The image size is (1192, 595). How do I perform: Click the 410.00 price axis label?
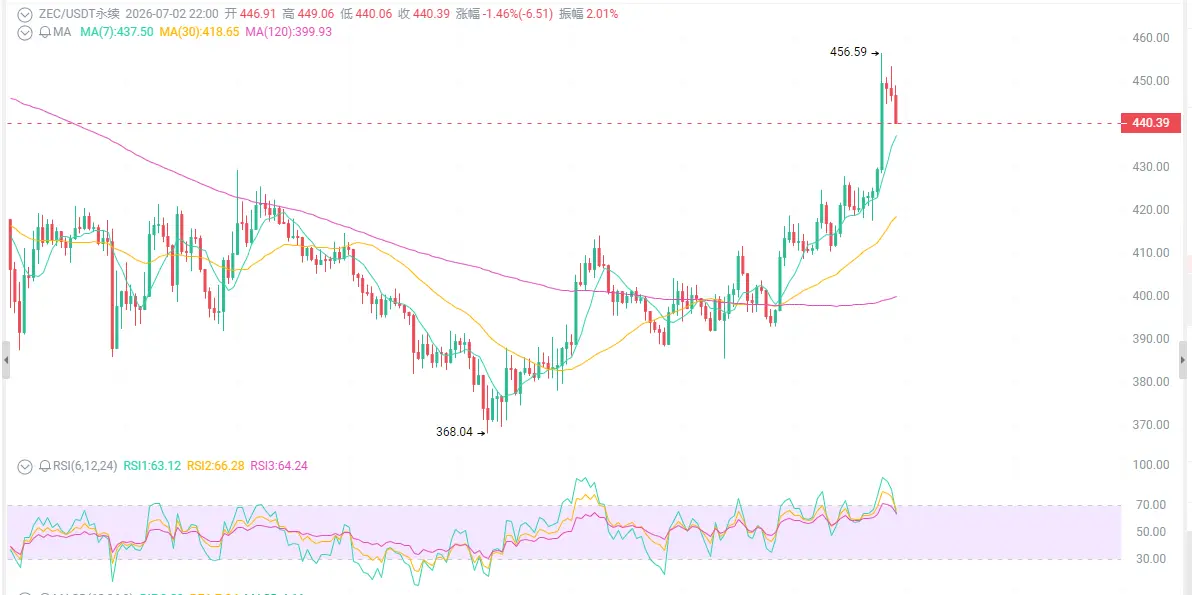1149,252
